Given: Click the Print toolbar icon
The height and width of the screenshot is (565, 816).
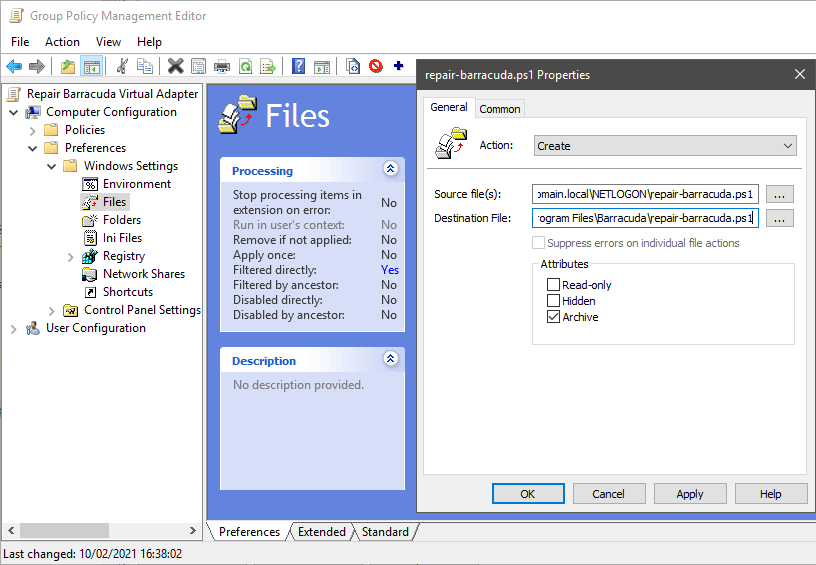Looking at the screenshot, I should pyautogui.click(x=222, y=66).
